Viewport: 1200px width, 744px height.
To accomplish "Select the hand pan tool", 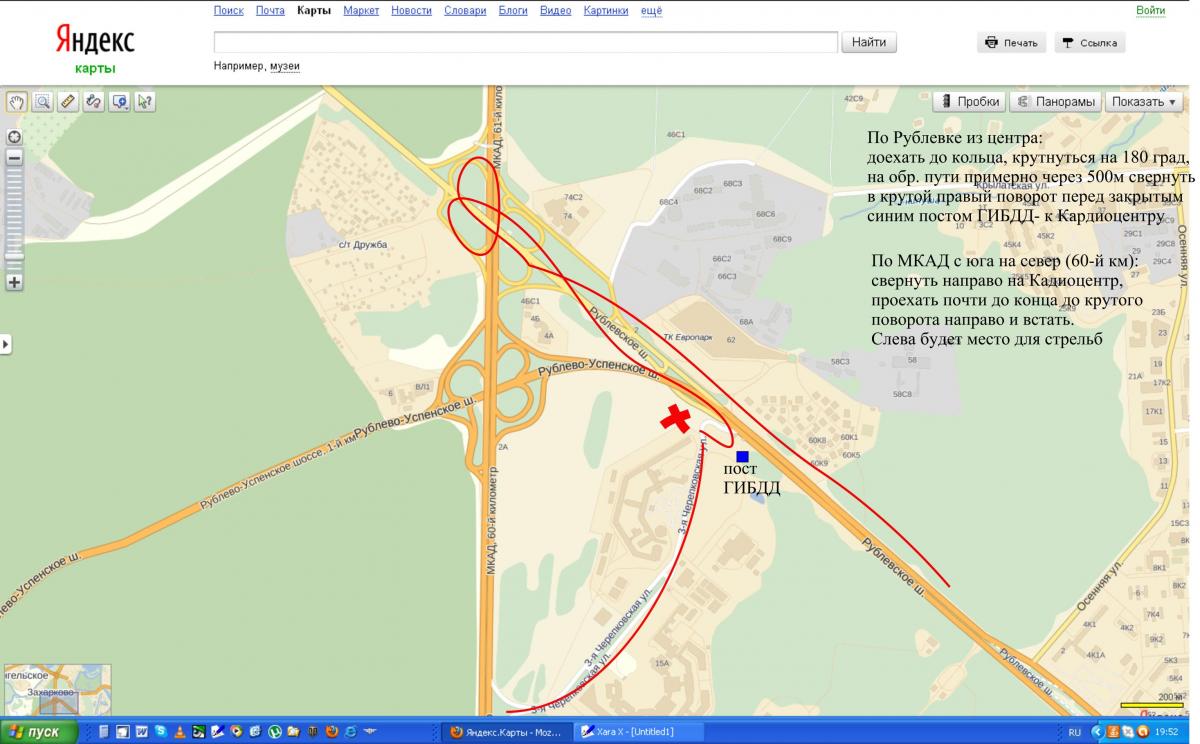I will (x=17, y=101).
